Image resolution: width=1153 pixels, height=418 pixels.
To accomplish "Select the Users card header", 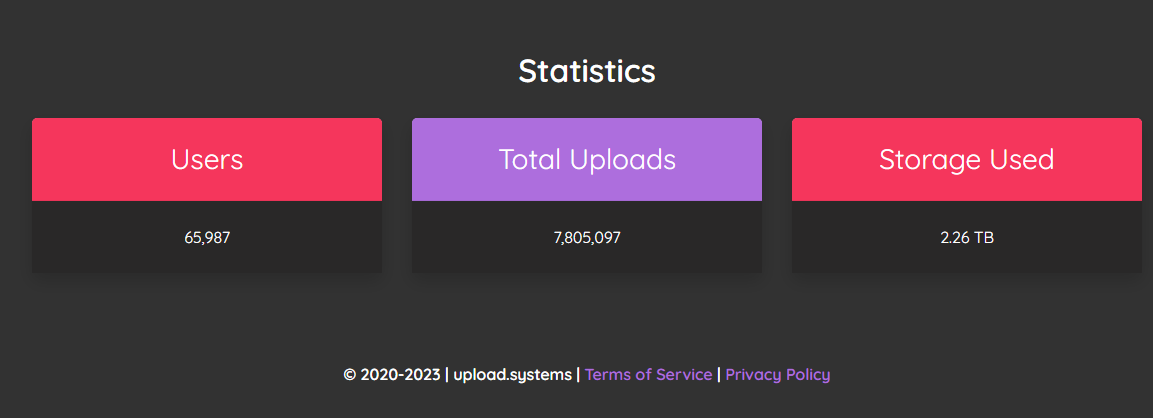I will (207, 160).
